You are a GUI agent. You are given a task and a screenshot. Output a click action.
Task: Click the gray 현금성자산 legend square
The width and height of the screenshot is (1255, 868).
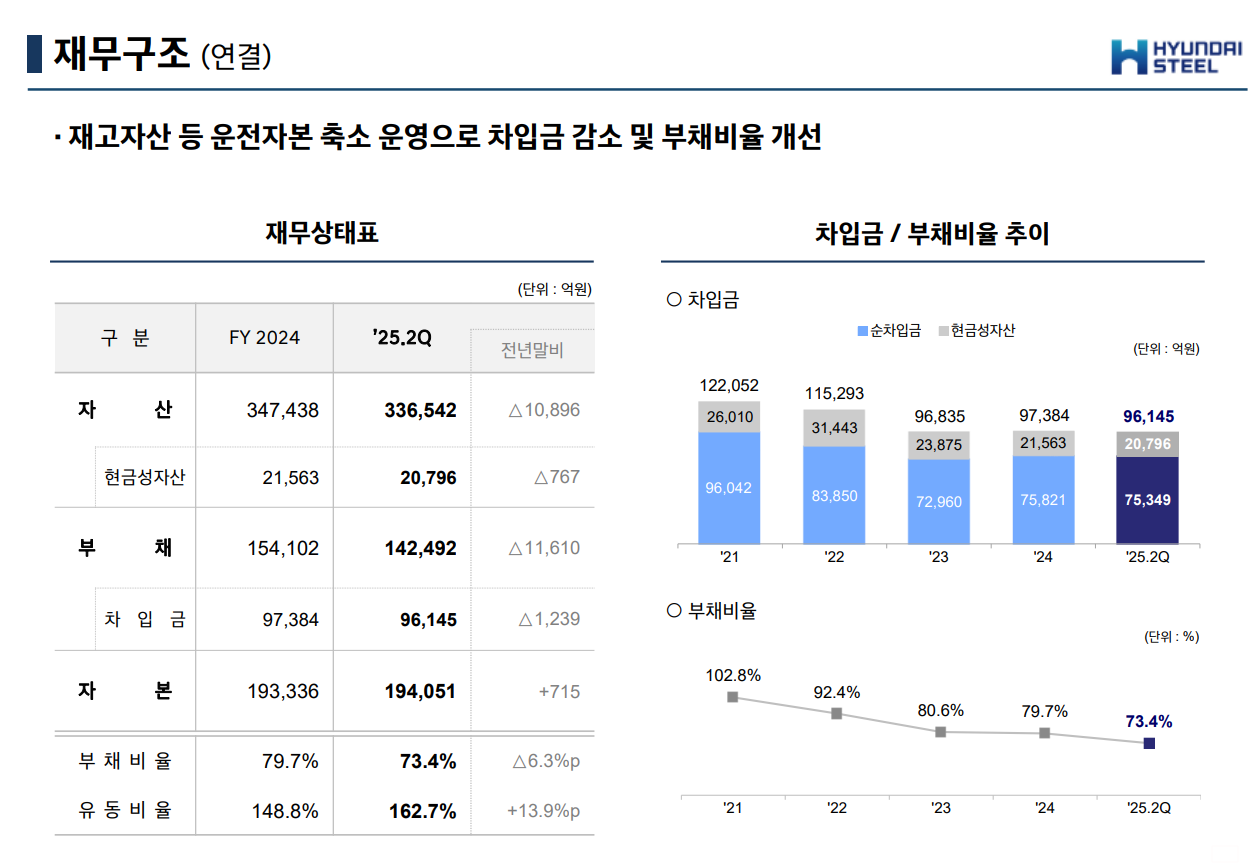(943, 331)
